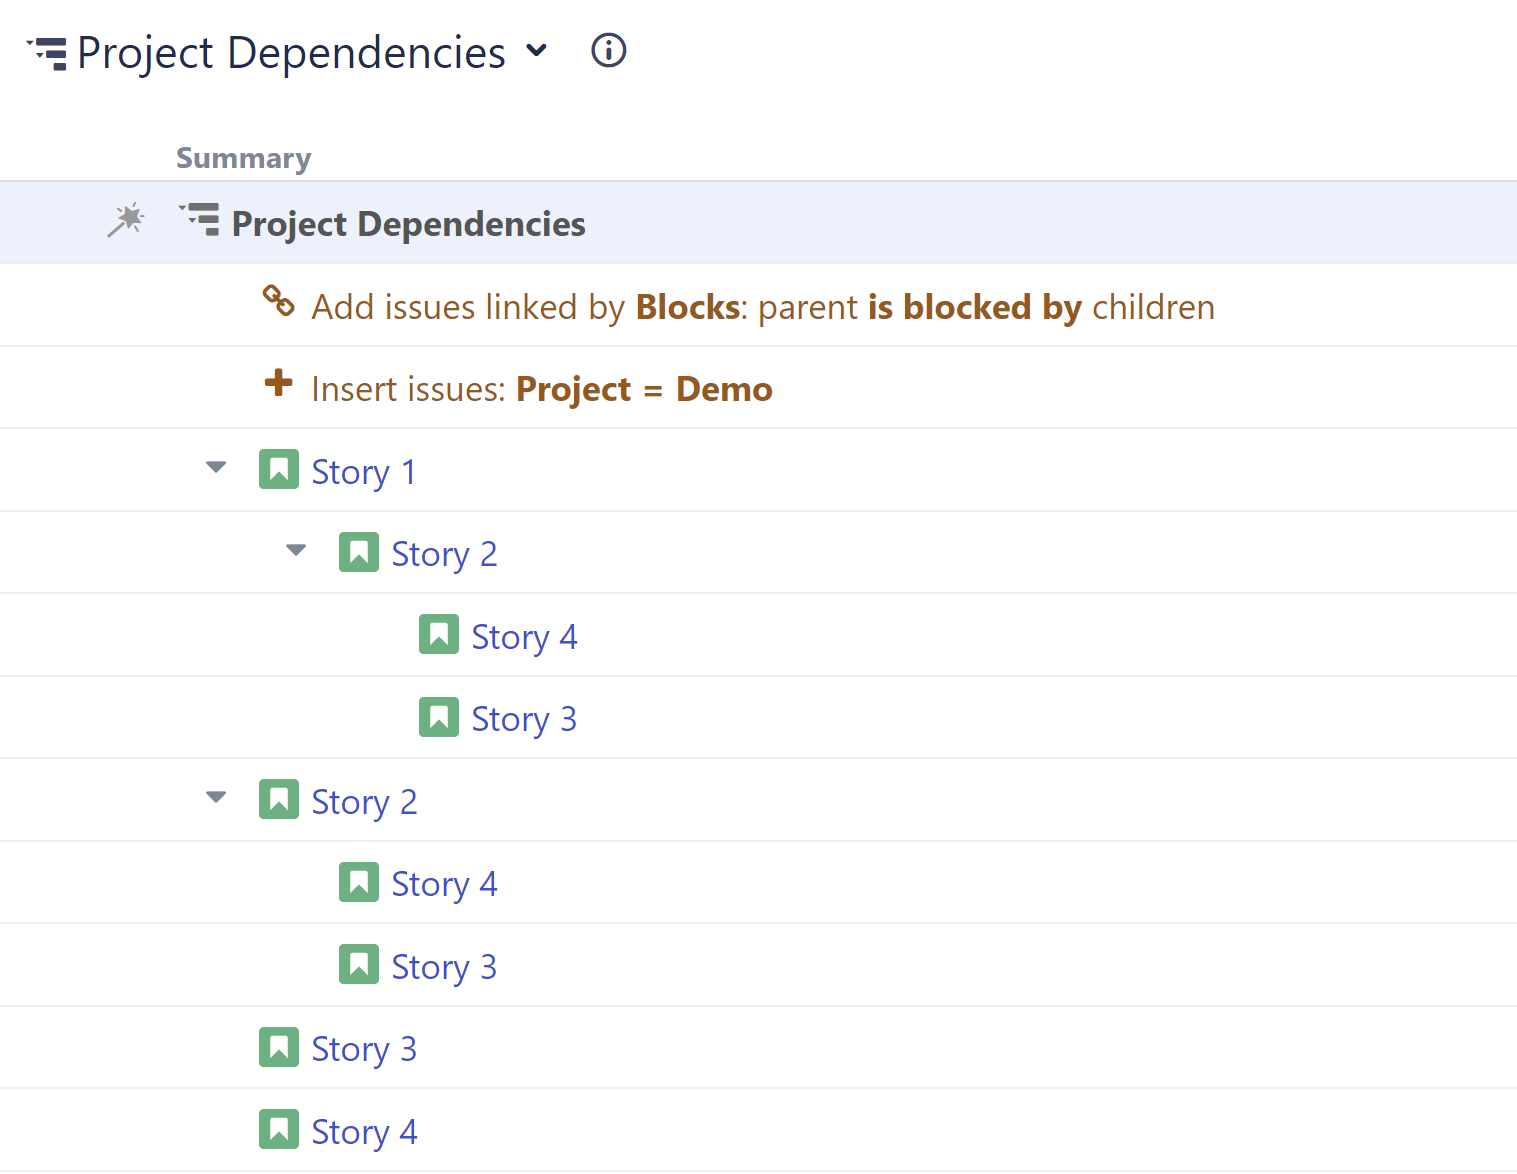
Task: Open the Project Dependencies title dropdown chevron
Action: (537, 50)
